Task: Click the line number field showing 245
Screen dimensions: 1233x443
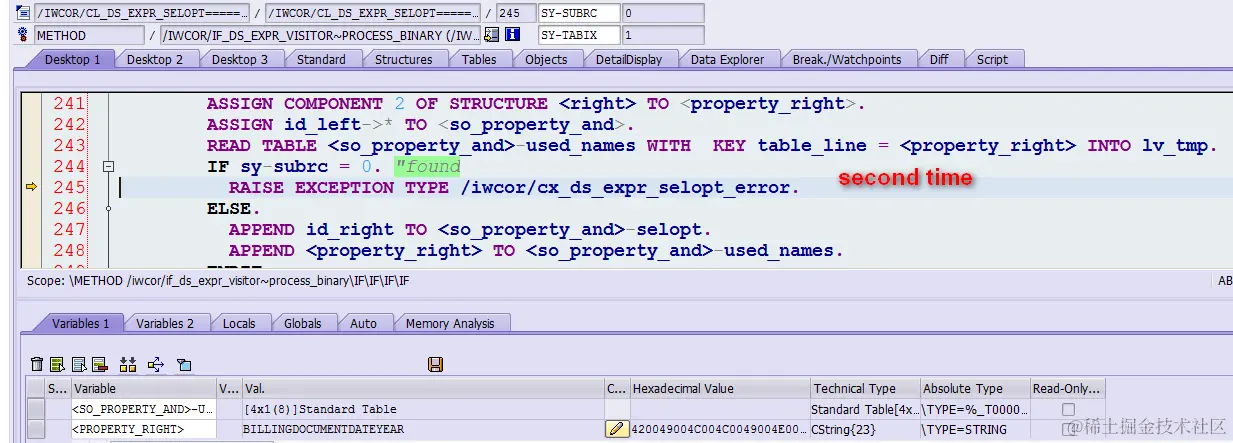Action: click(x=514, y=13)
